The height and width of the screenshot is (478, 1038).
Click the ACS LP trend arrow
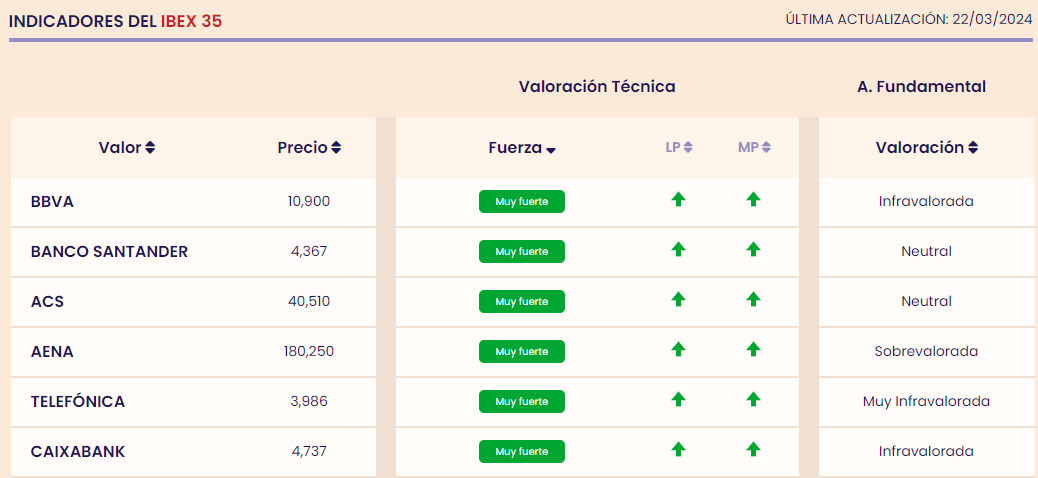[678, 300]
